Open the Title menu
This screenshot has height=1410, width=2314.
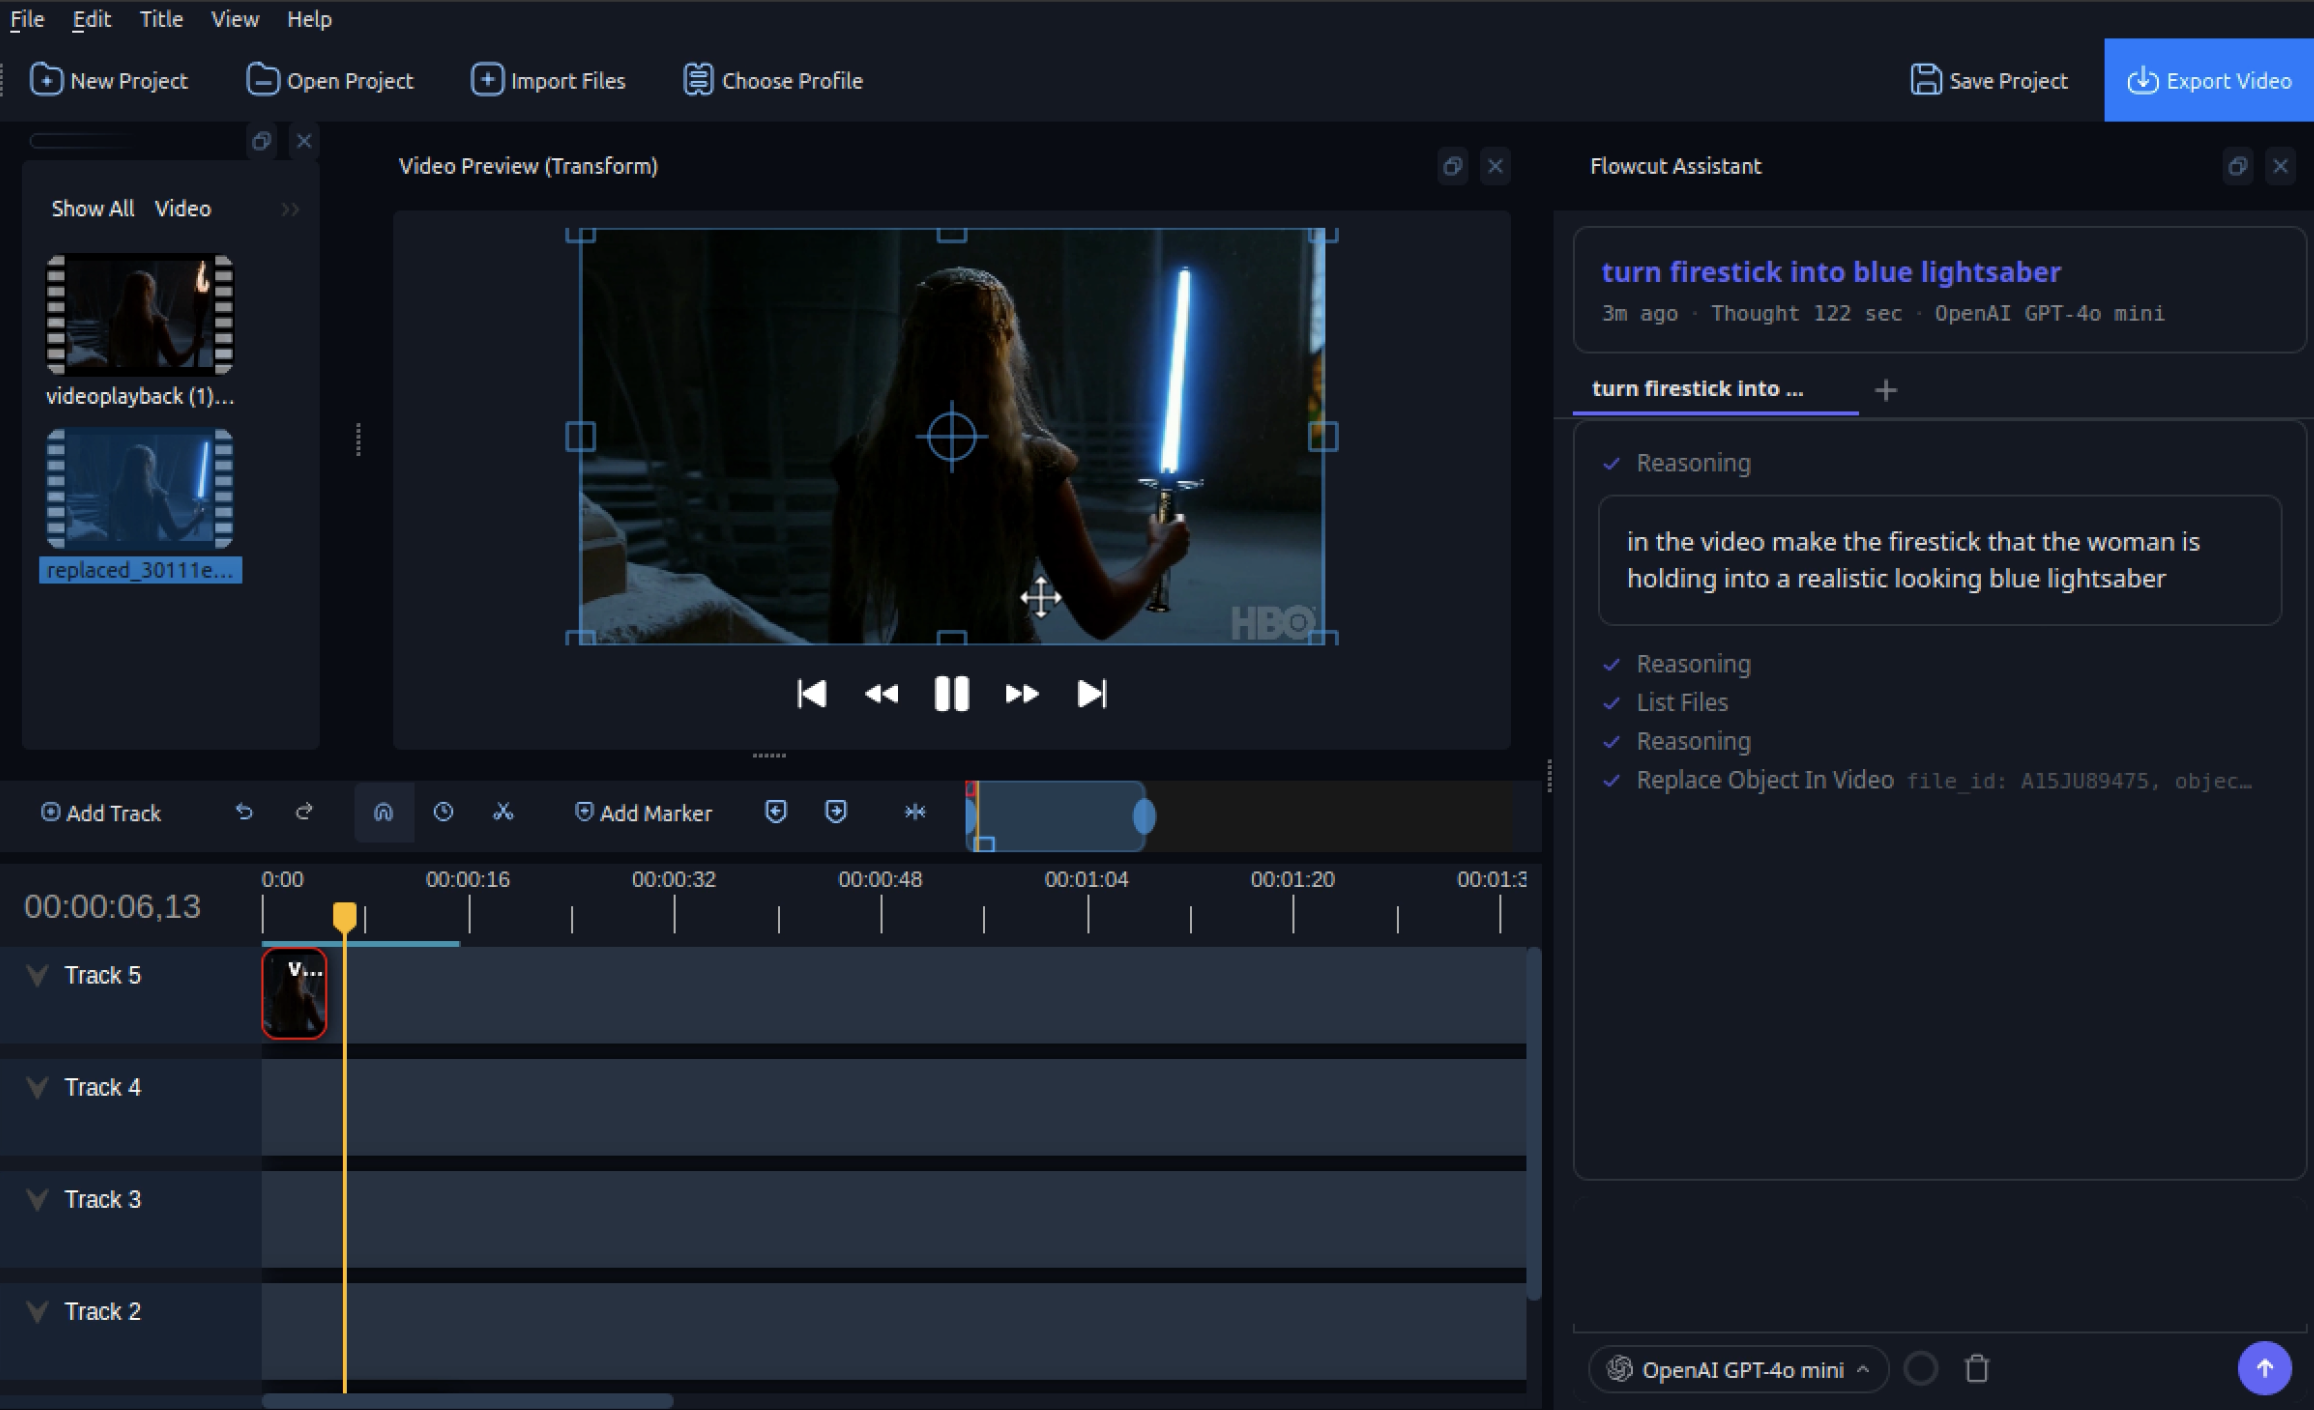coord(160,19)
